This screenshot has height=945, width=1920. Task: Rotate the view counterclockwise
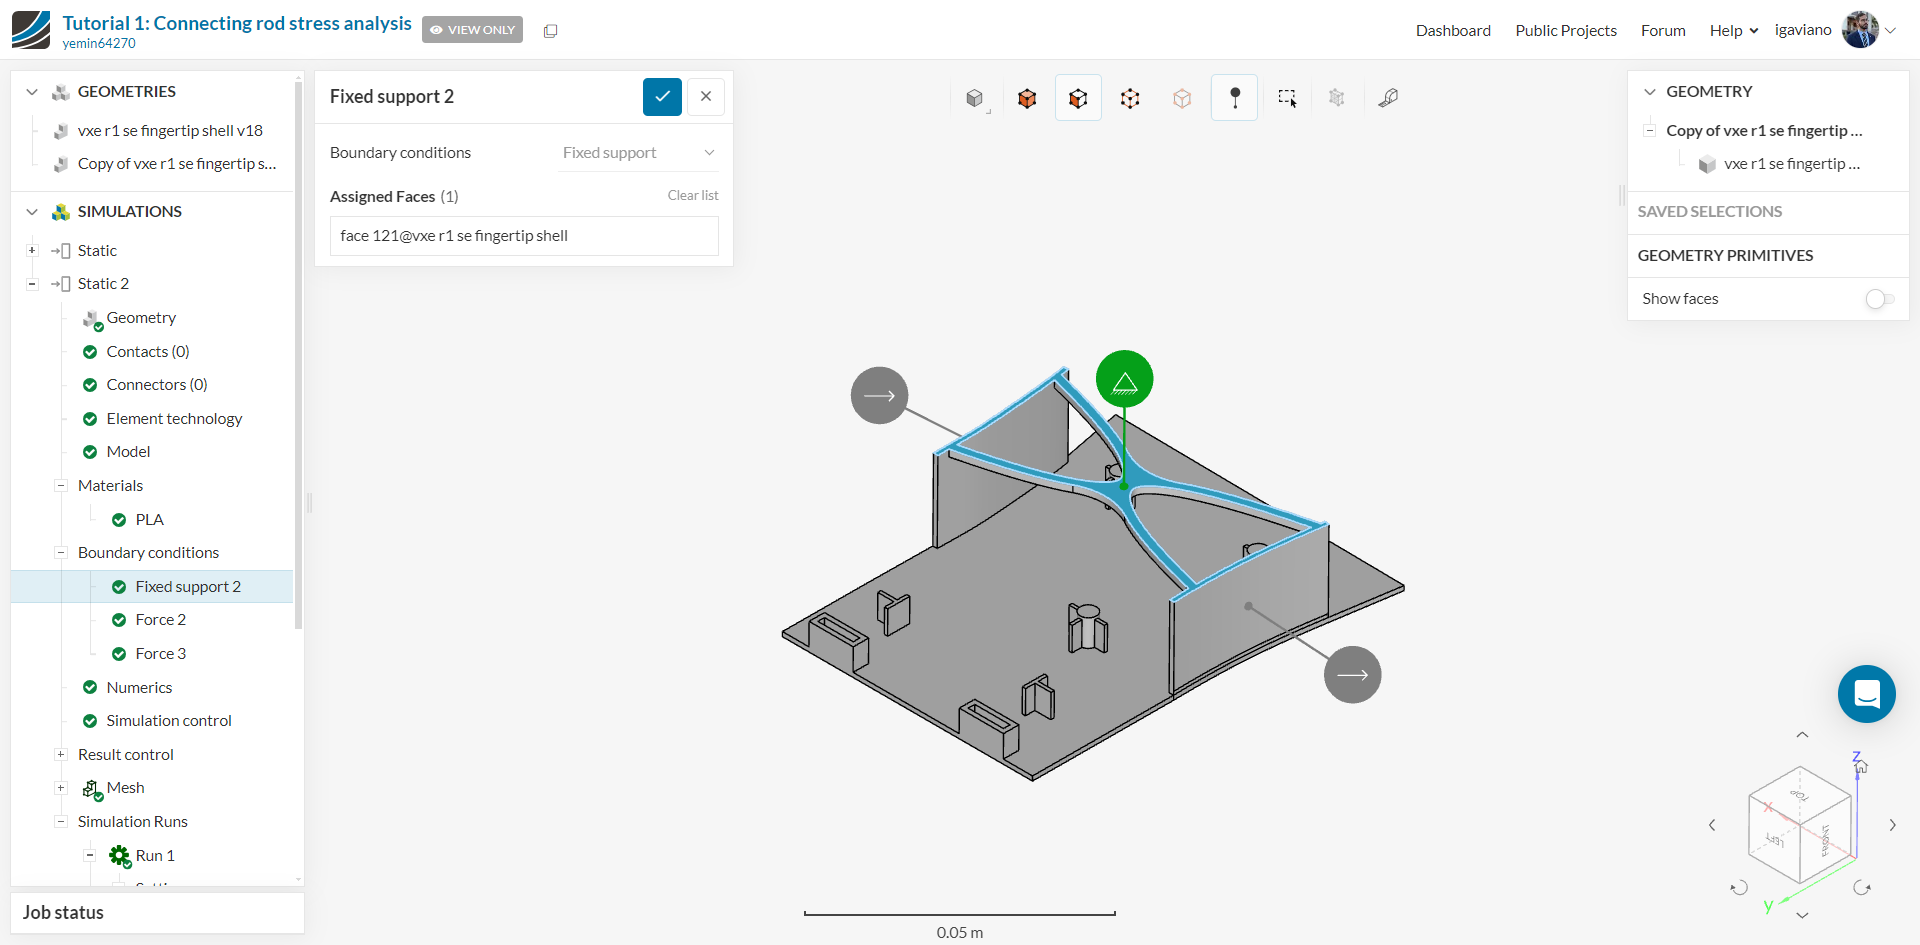(x=1739, y=887)
